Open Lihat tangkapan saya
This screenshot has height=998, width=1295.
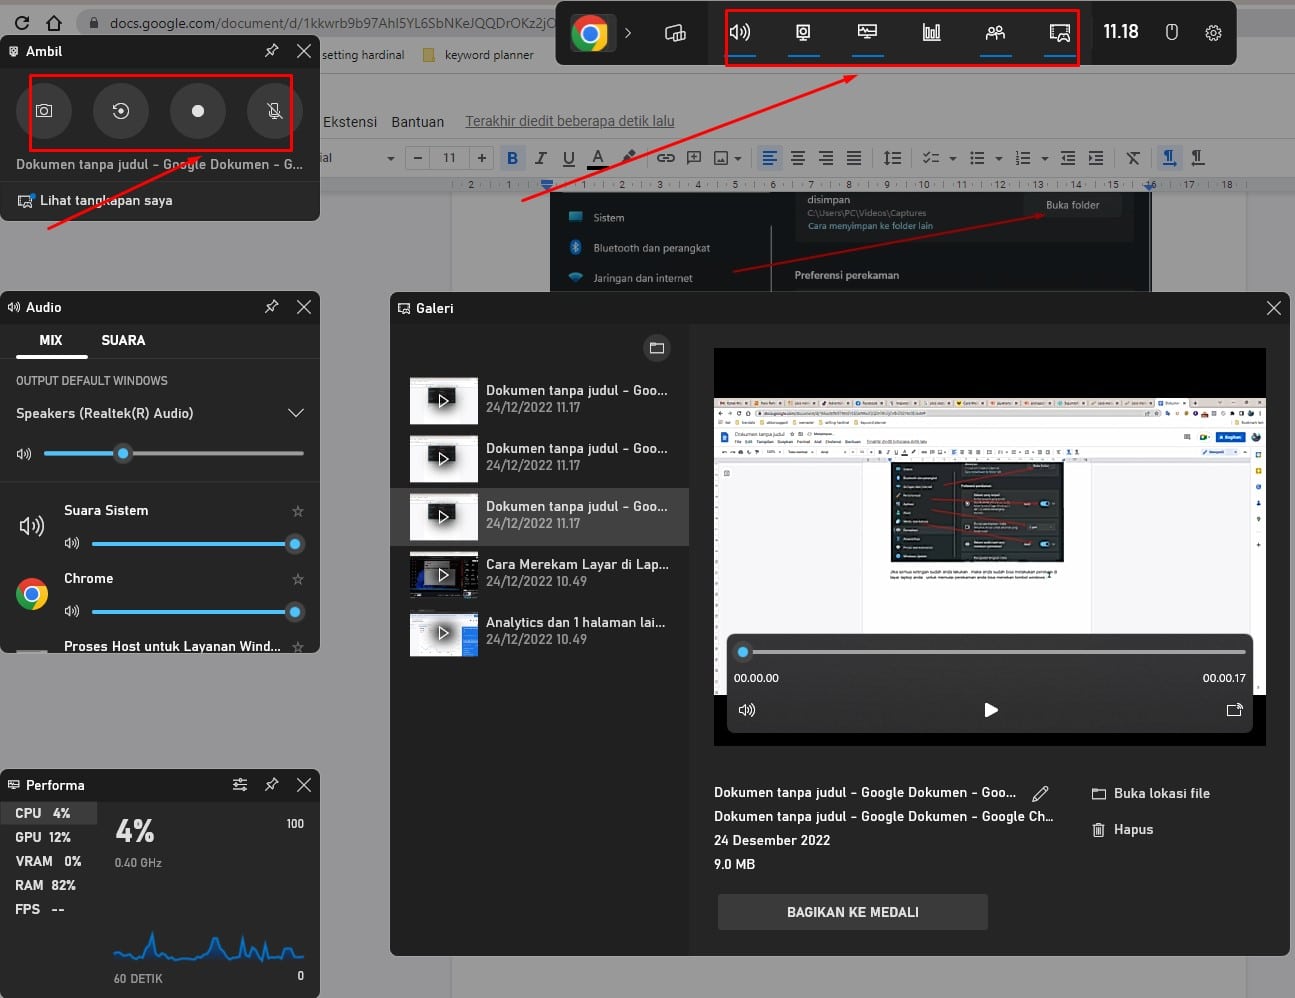pyautogui.click(x=96, y=200)
